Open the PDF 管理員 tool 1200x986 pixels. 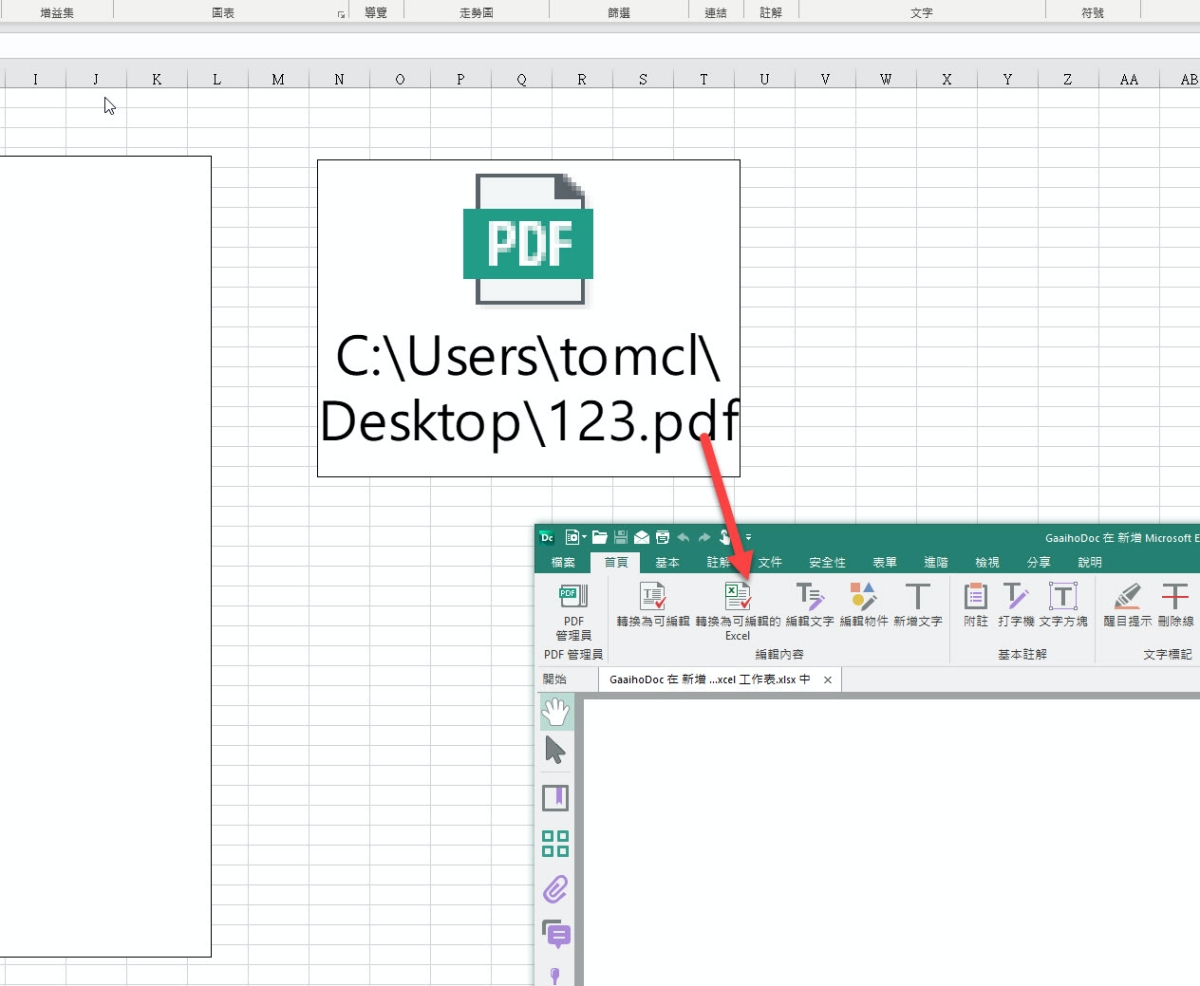[573, 611]
